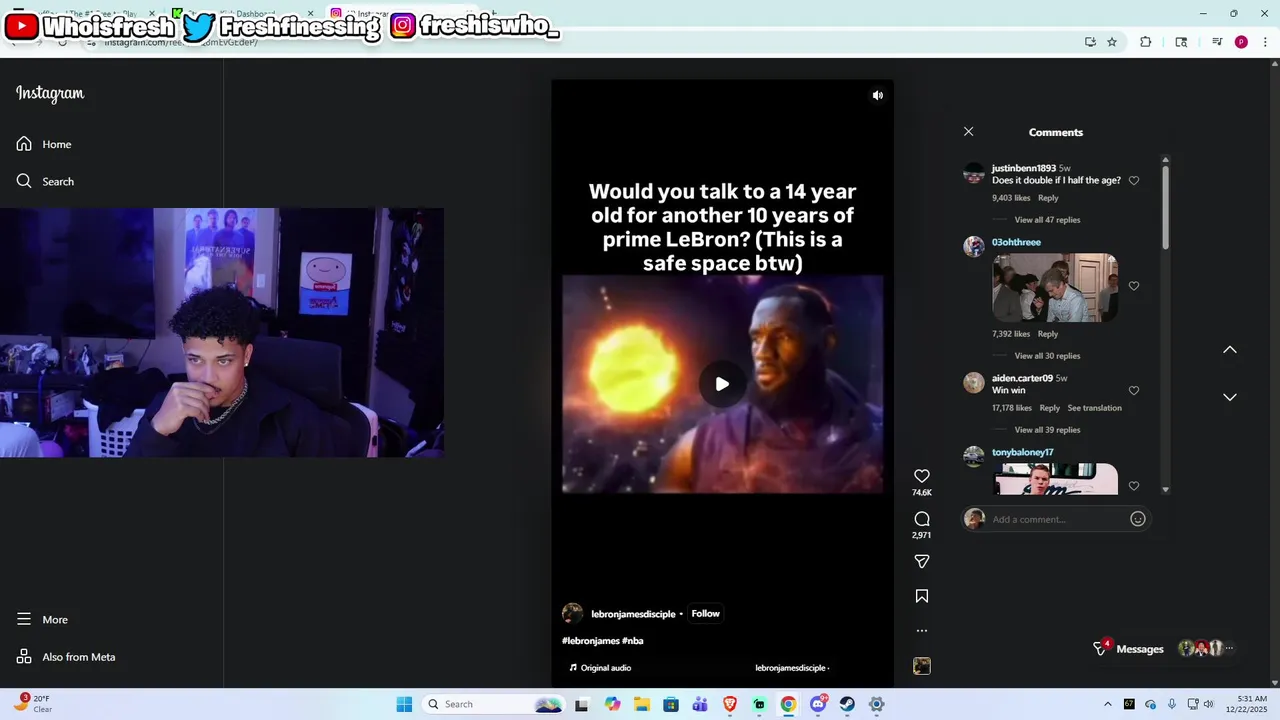The height and width of the screenshot is (720, 1280).
Task: Click the taskbar Search box
Action: [x=494, y=704]
